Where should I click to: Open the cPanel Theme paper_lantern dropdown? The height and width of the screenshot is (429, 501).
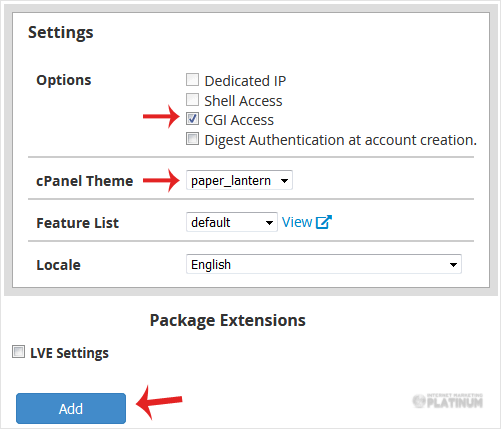coord(239,180)
